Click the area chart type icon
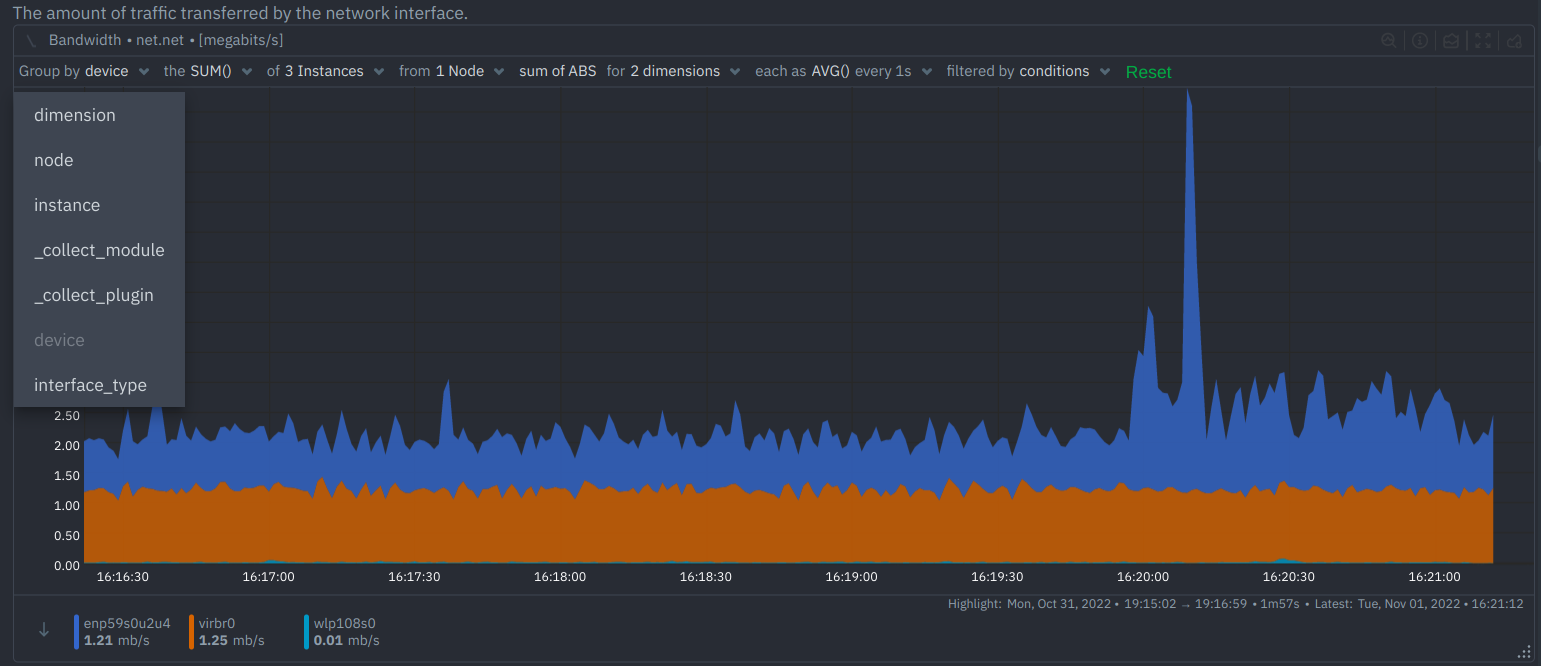The height and width of the screenshot is (666, 1541). click(1450, 41)
